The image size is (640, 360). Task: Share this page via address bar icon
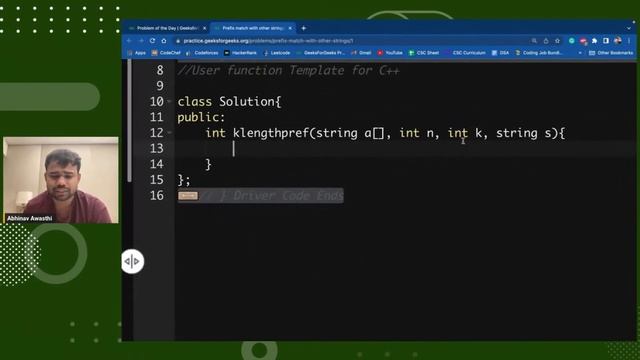point(546,41)
